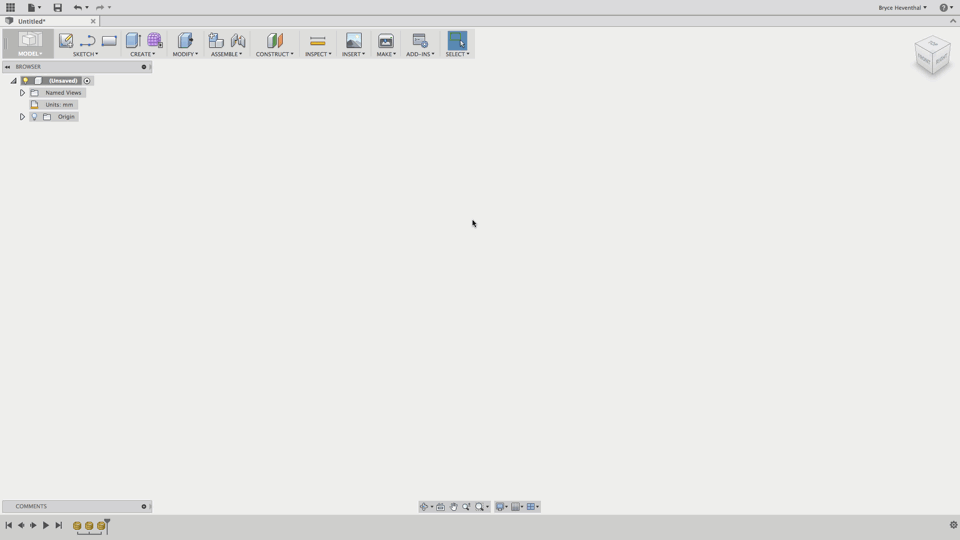Open the MAKE menu

point(386,54)
